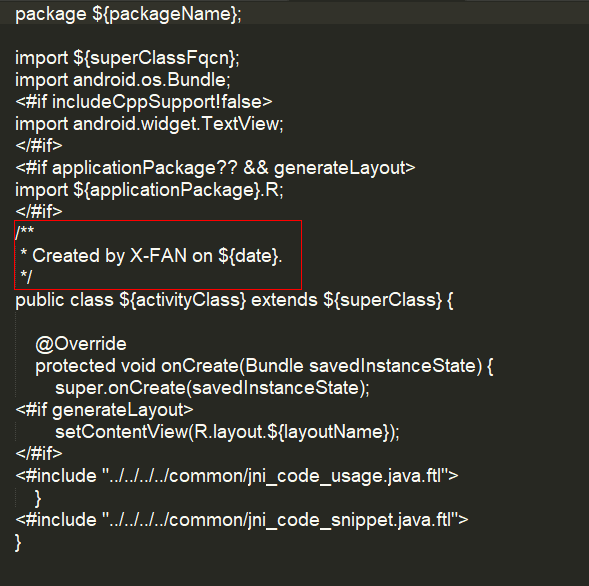589x586 pixels.
Task: Click the import ${applicationPackage}.R line
Action: tap(149, 190)
